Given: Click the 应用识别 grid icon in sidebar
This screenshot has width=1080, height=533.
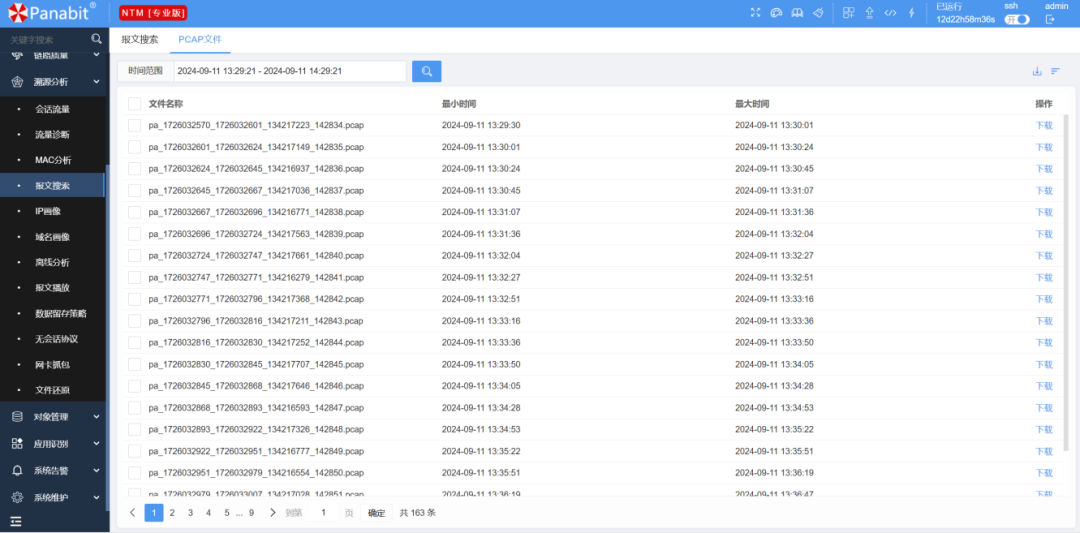Looking at the screenshot, I should point(17,443).
